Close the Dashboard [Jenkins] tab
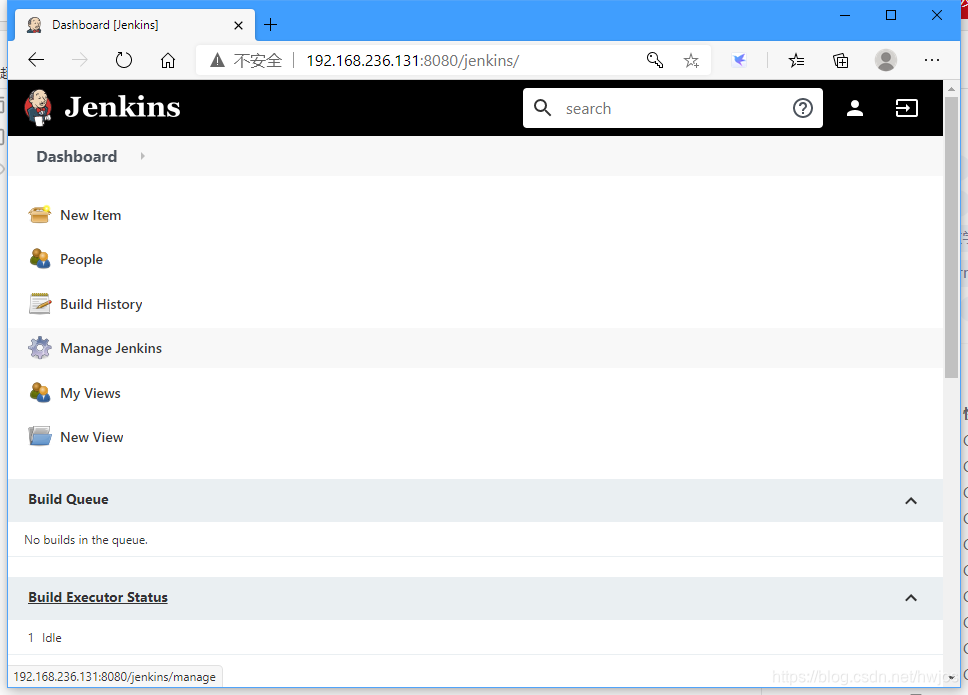968x695 pixels. click(x=238, y=25)
